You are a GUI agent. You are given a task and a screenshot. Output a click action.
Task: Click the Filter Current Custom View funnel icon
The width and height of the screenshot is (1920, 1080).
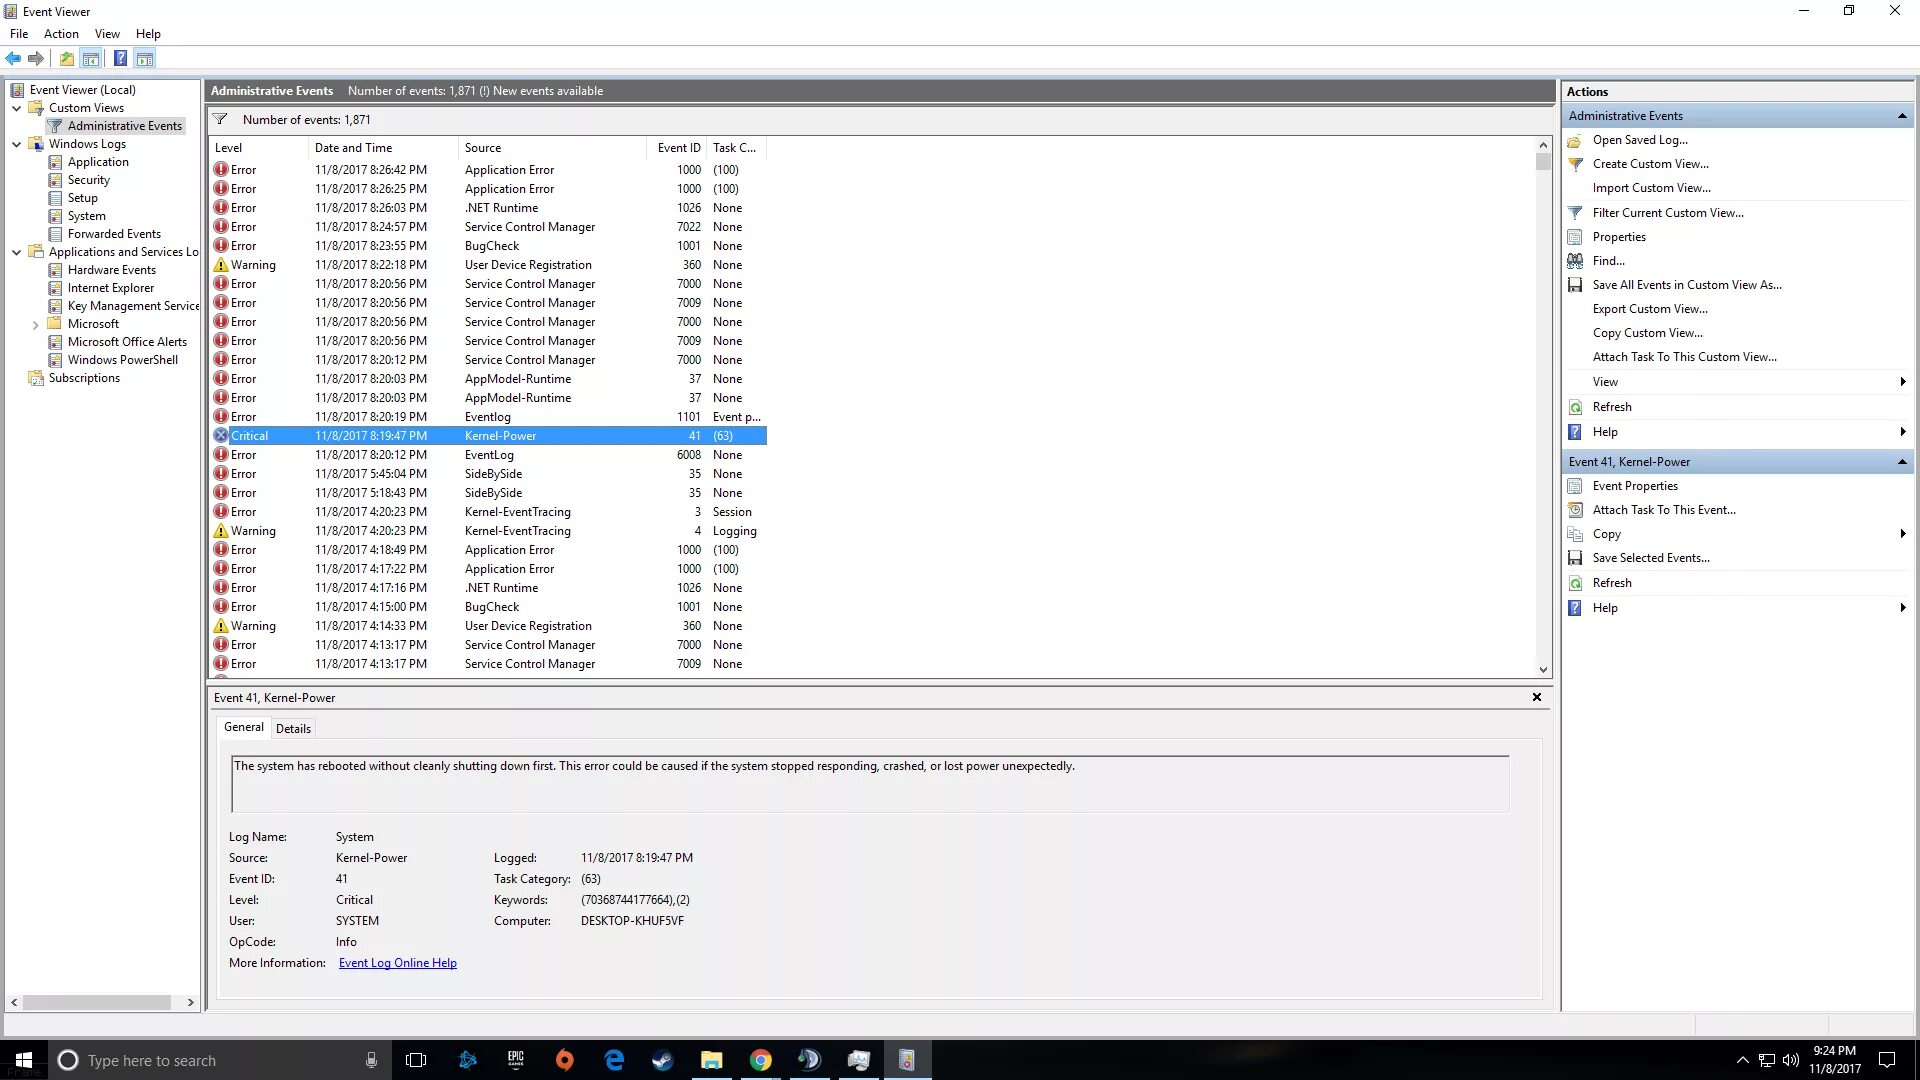tap(1575, 213)
